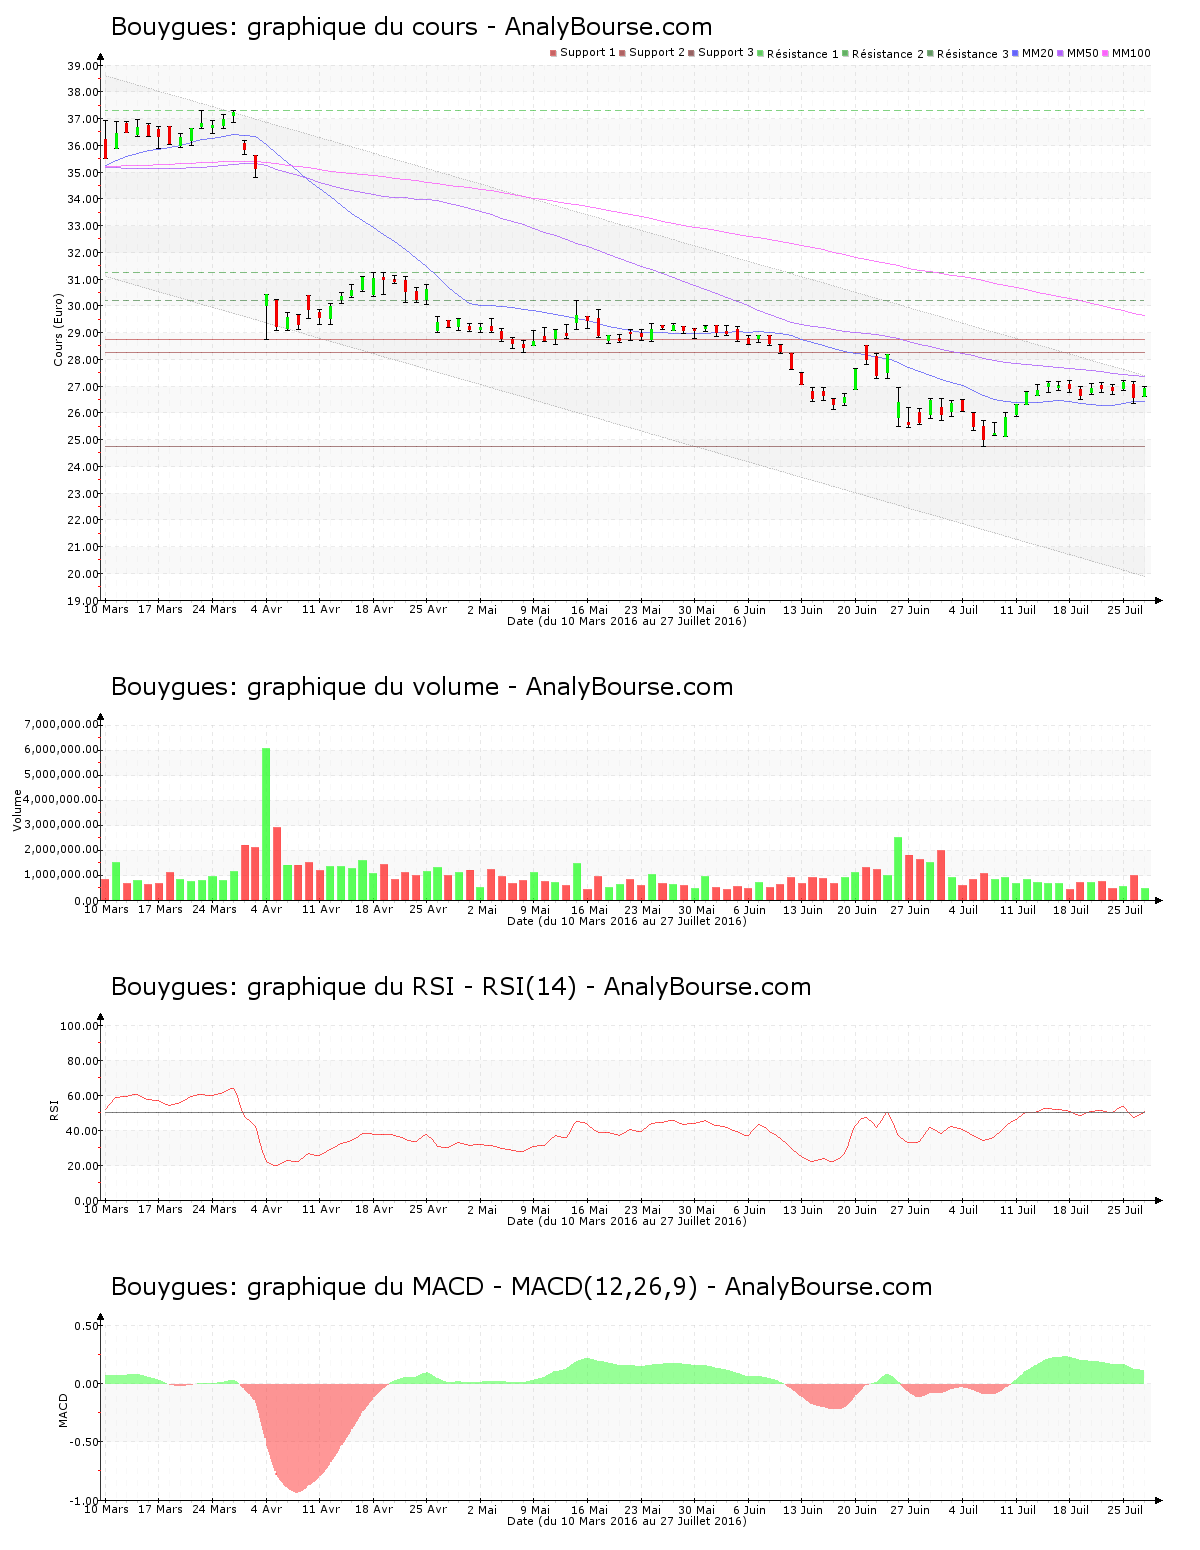1200x1550 pixels.
Task: Click the date range caption under the price chart
Action: point(627,621)
